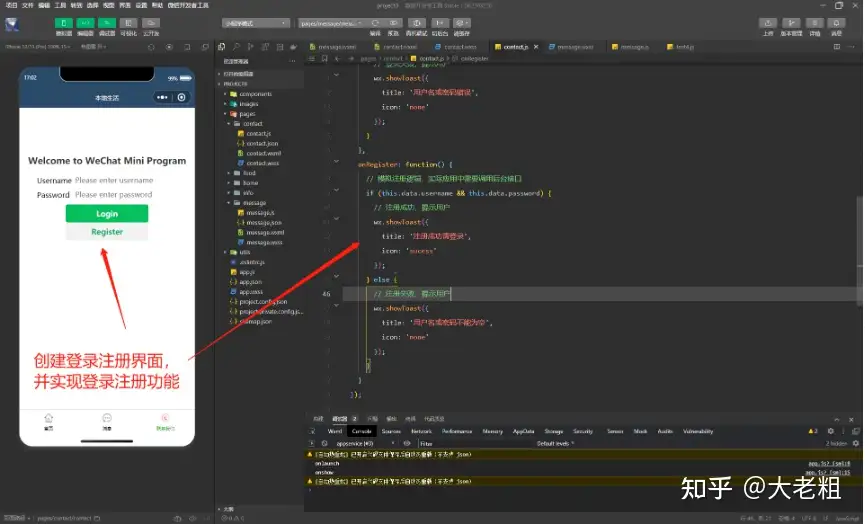Toggle the Debugger panel button
865x524 pixels.
(x=106, y=23)
